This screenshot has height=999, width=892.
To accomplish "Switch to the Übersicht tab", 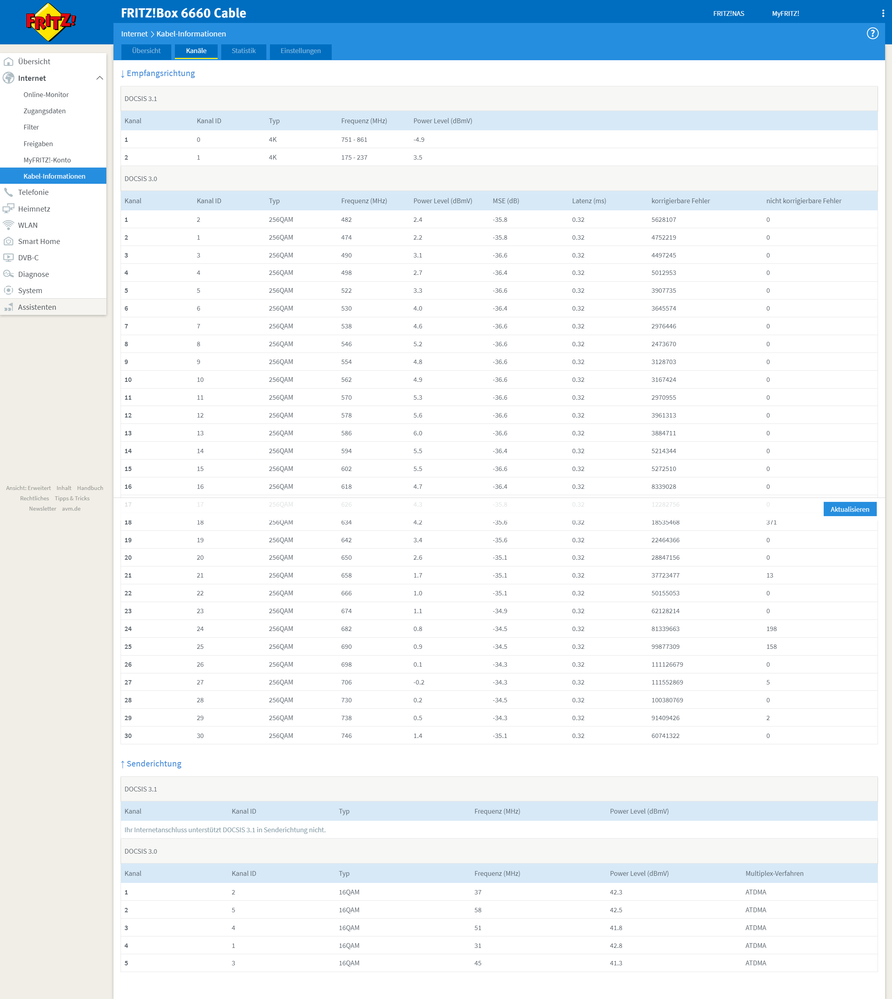I will coord(147,51).
